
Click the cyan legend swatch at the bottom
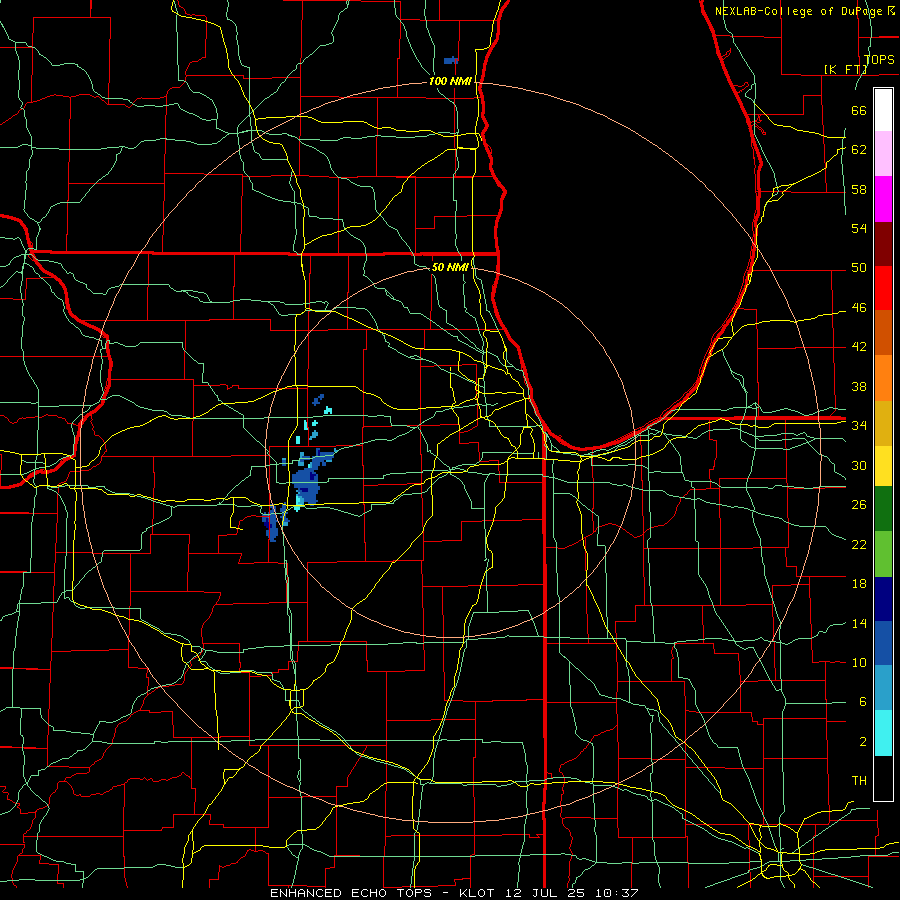click(883, 733)
